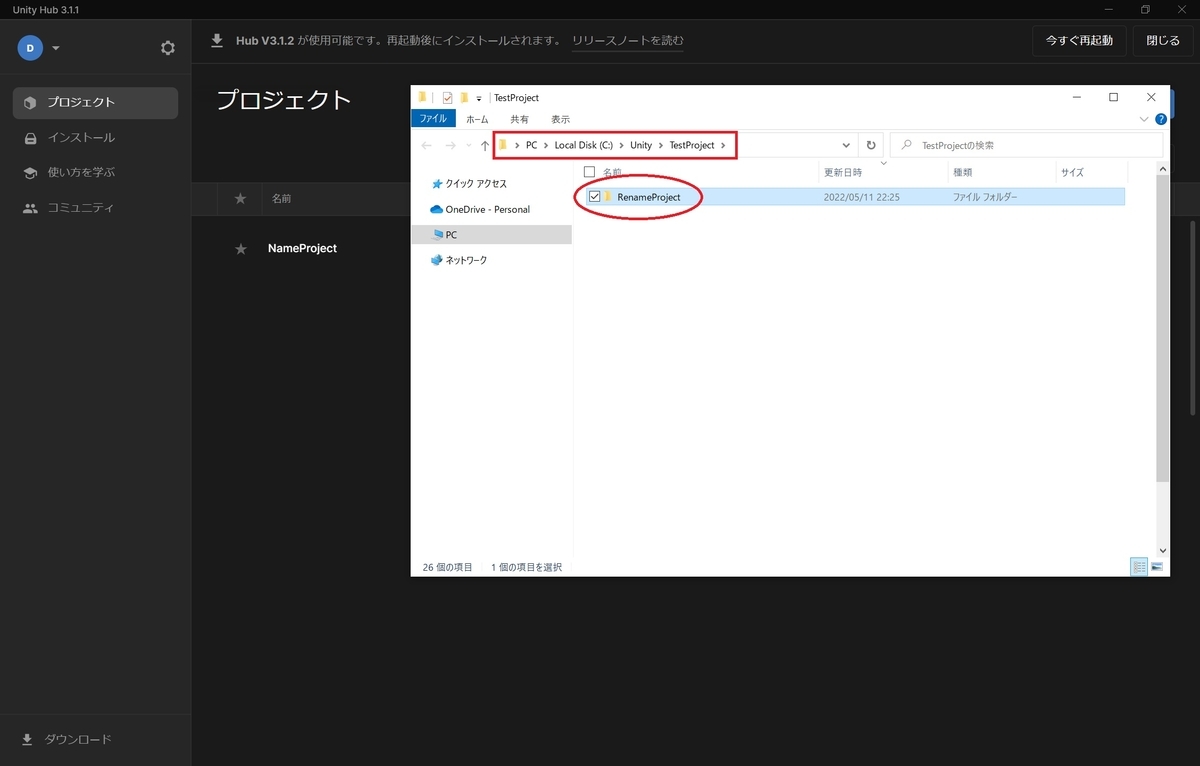This screenshot has width=1200, height=766.
Task: Switch Explorer to large icons view
Action: (1157, 567)
